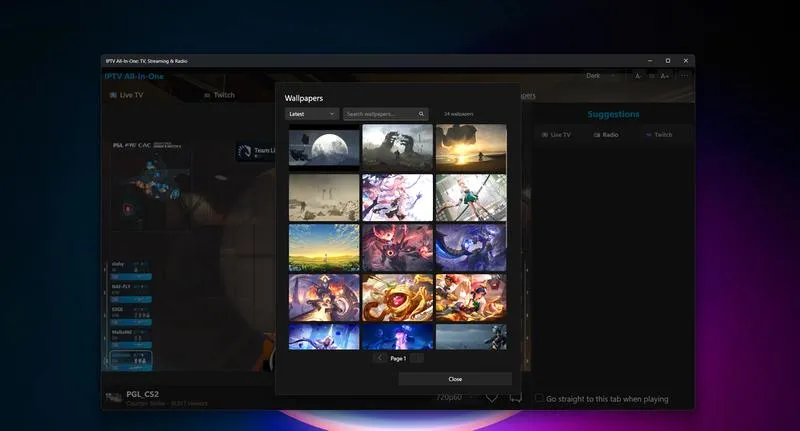Select the beige foggy ruins wallpaper

pyautogui.click(x=324, y=197)
